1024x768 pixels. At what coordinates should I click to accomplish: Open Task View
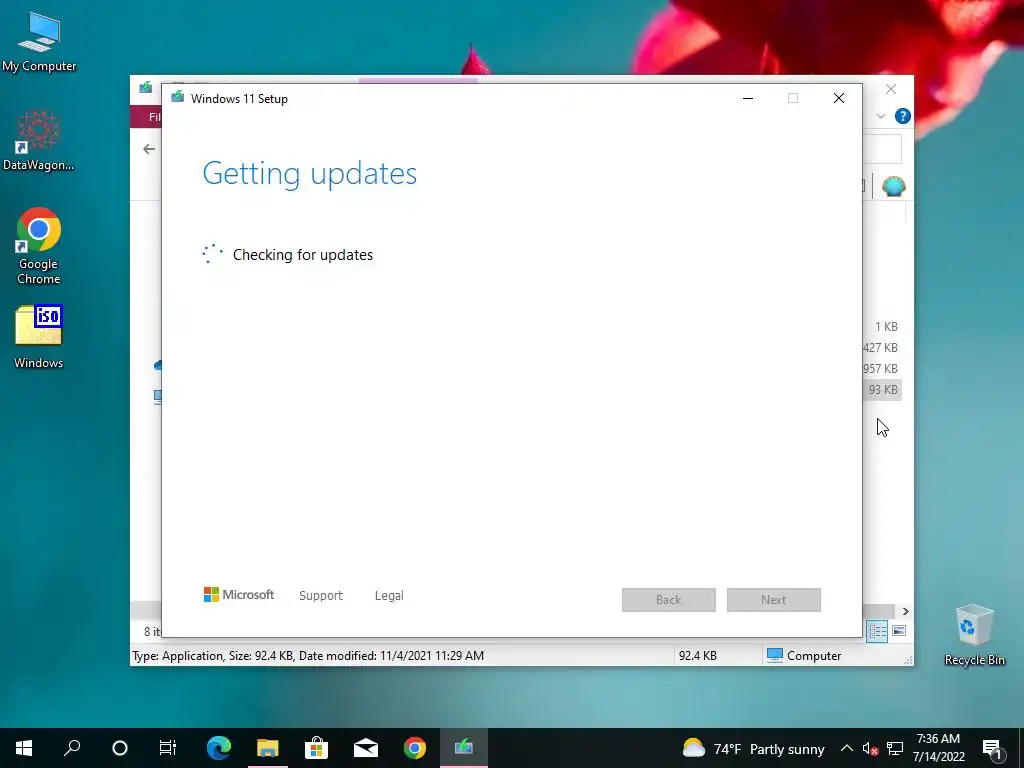pyautogui.click(x=168, y=748)
